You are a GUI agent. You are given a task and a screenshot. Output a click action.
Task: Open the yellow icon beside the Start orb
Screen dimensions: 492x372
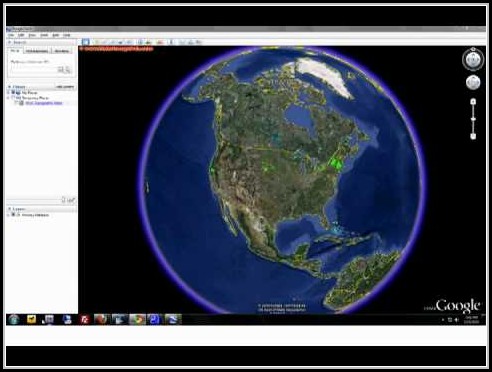[x=31, y=319]
